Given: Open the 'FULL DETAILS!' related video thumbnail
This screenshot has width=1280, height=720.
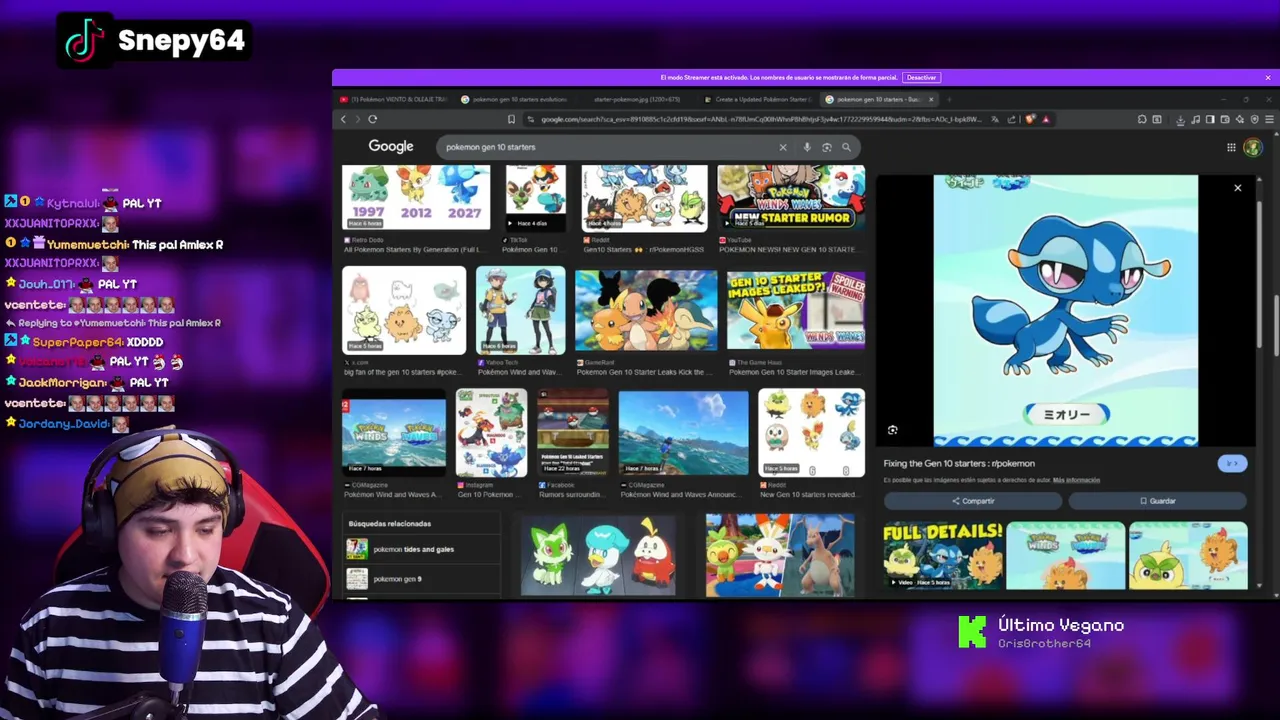Looking at the screenshot, I should pyautogui.click(x=943, y=555).
